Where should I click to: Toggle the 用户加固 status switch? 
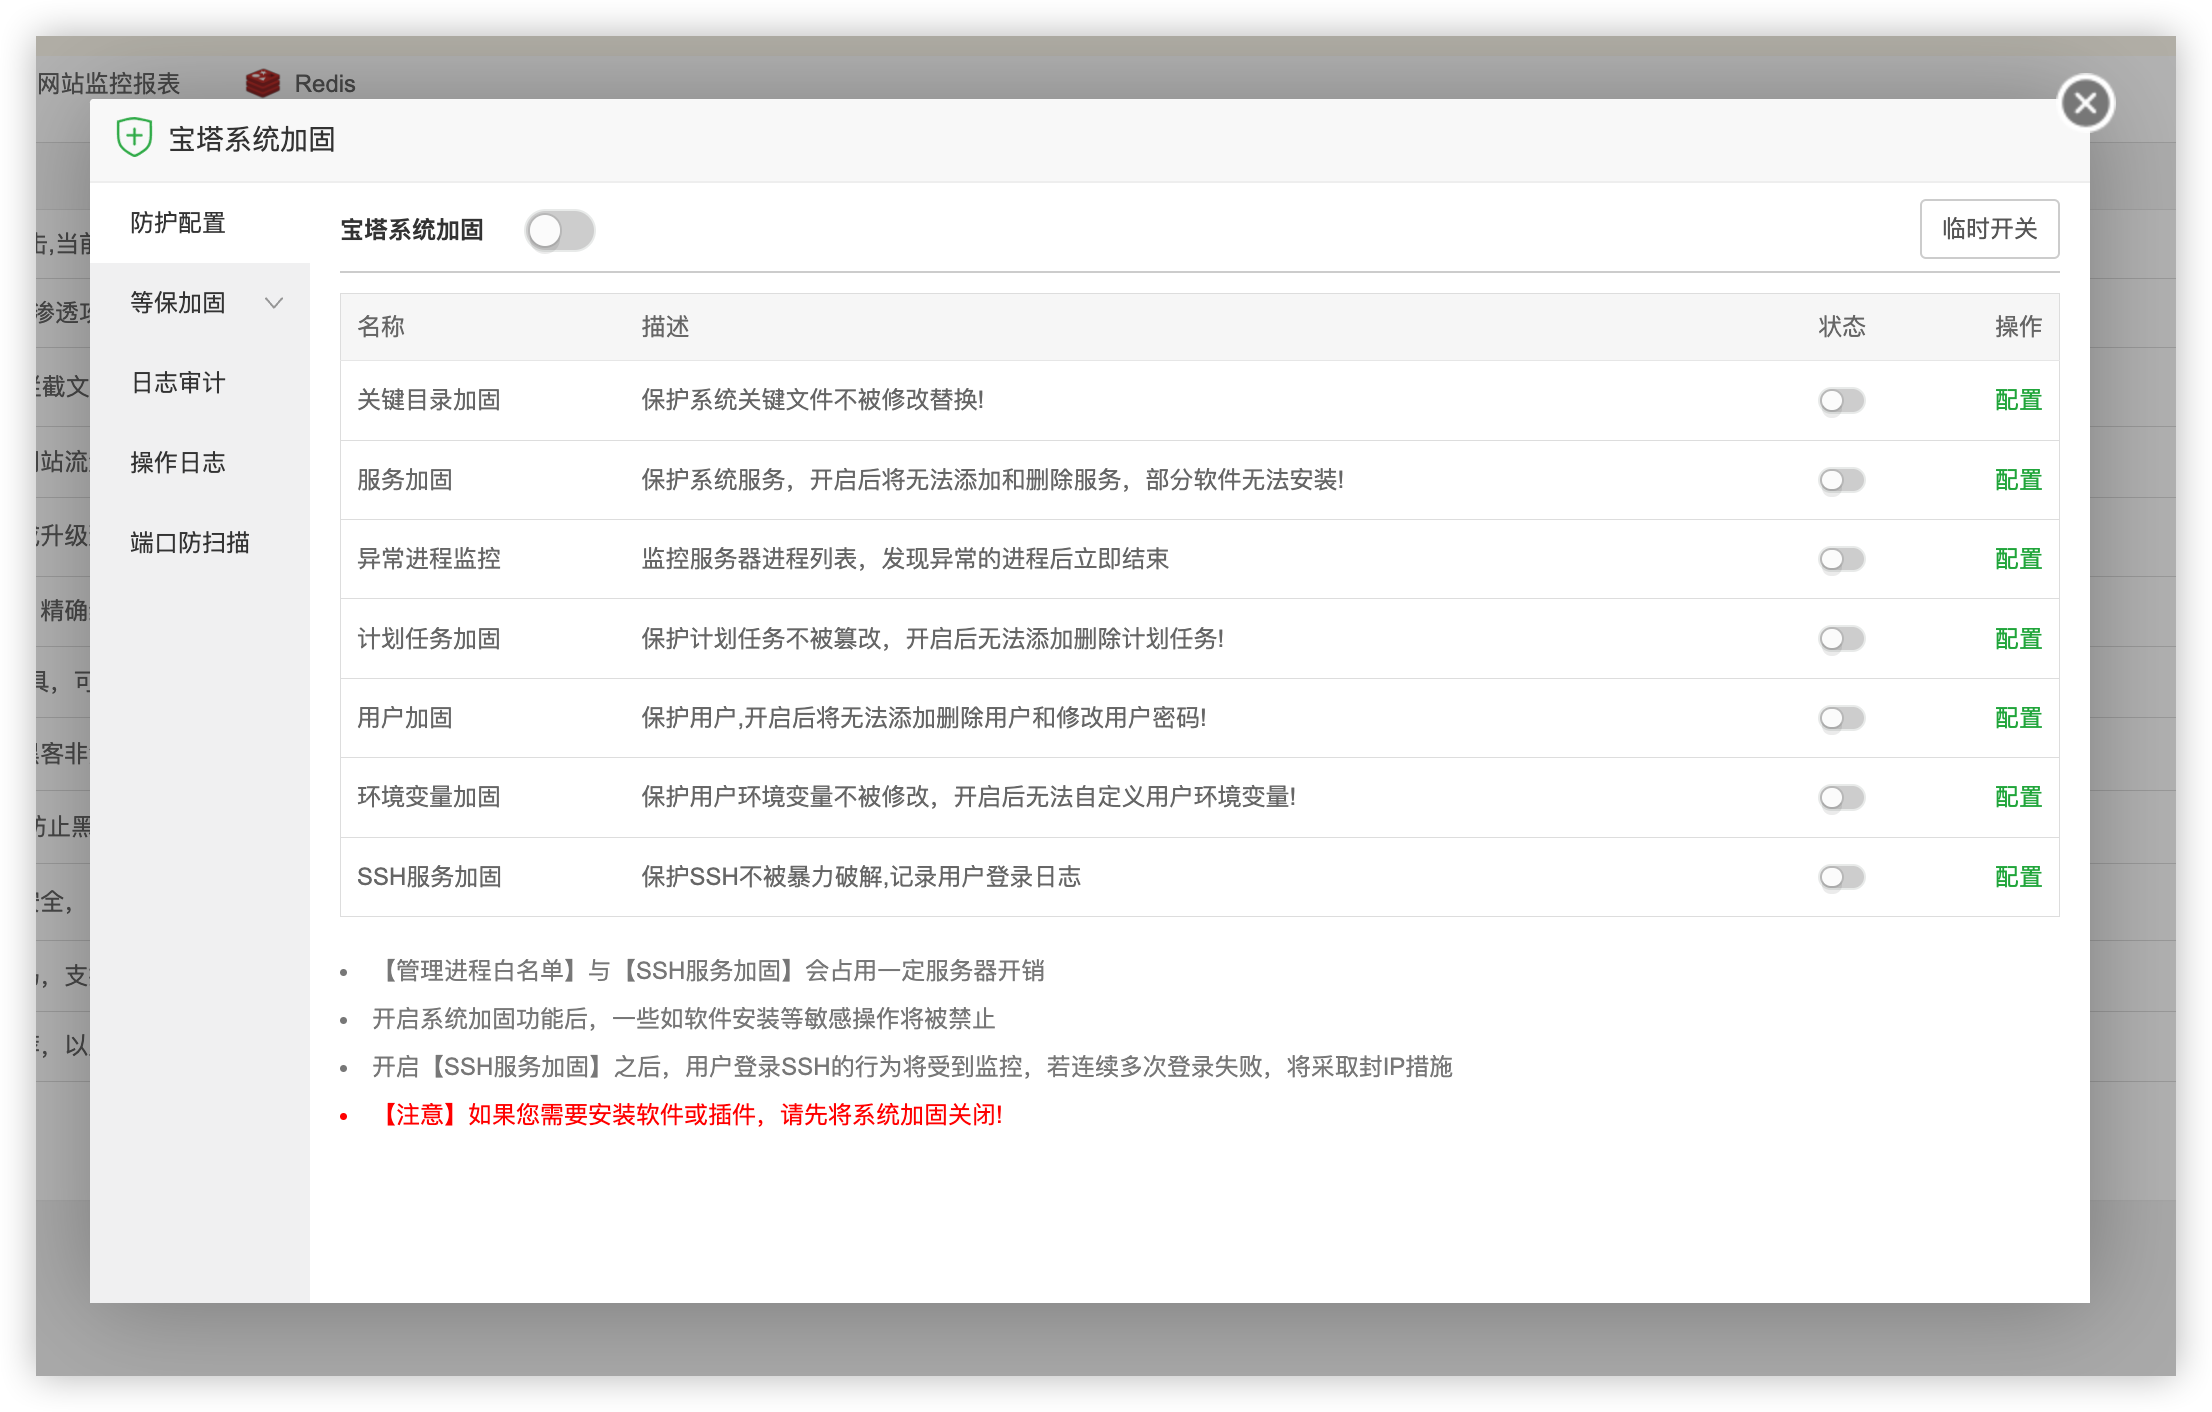click(1841, 718)
